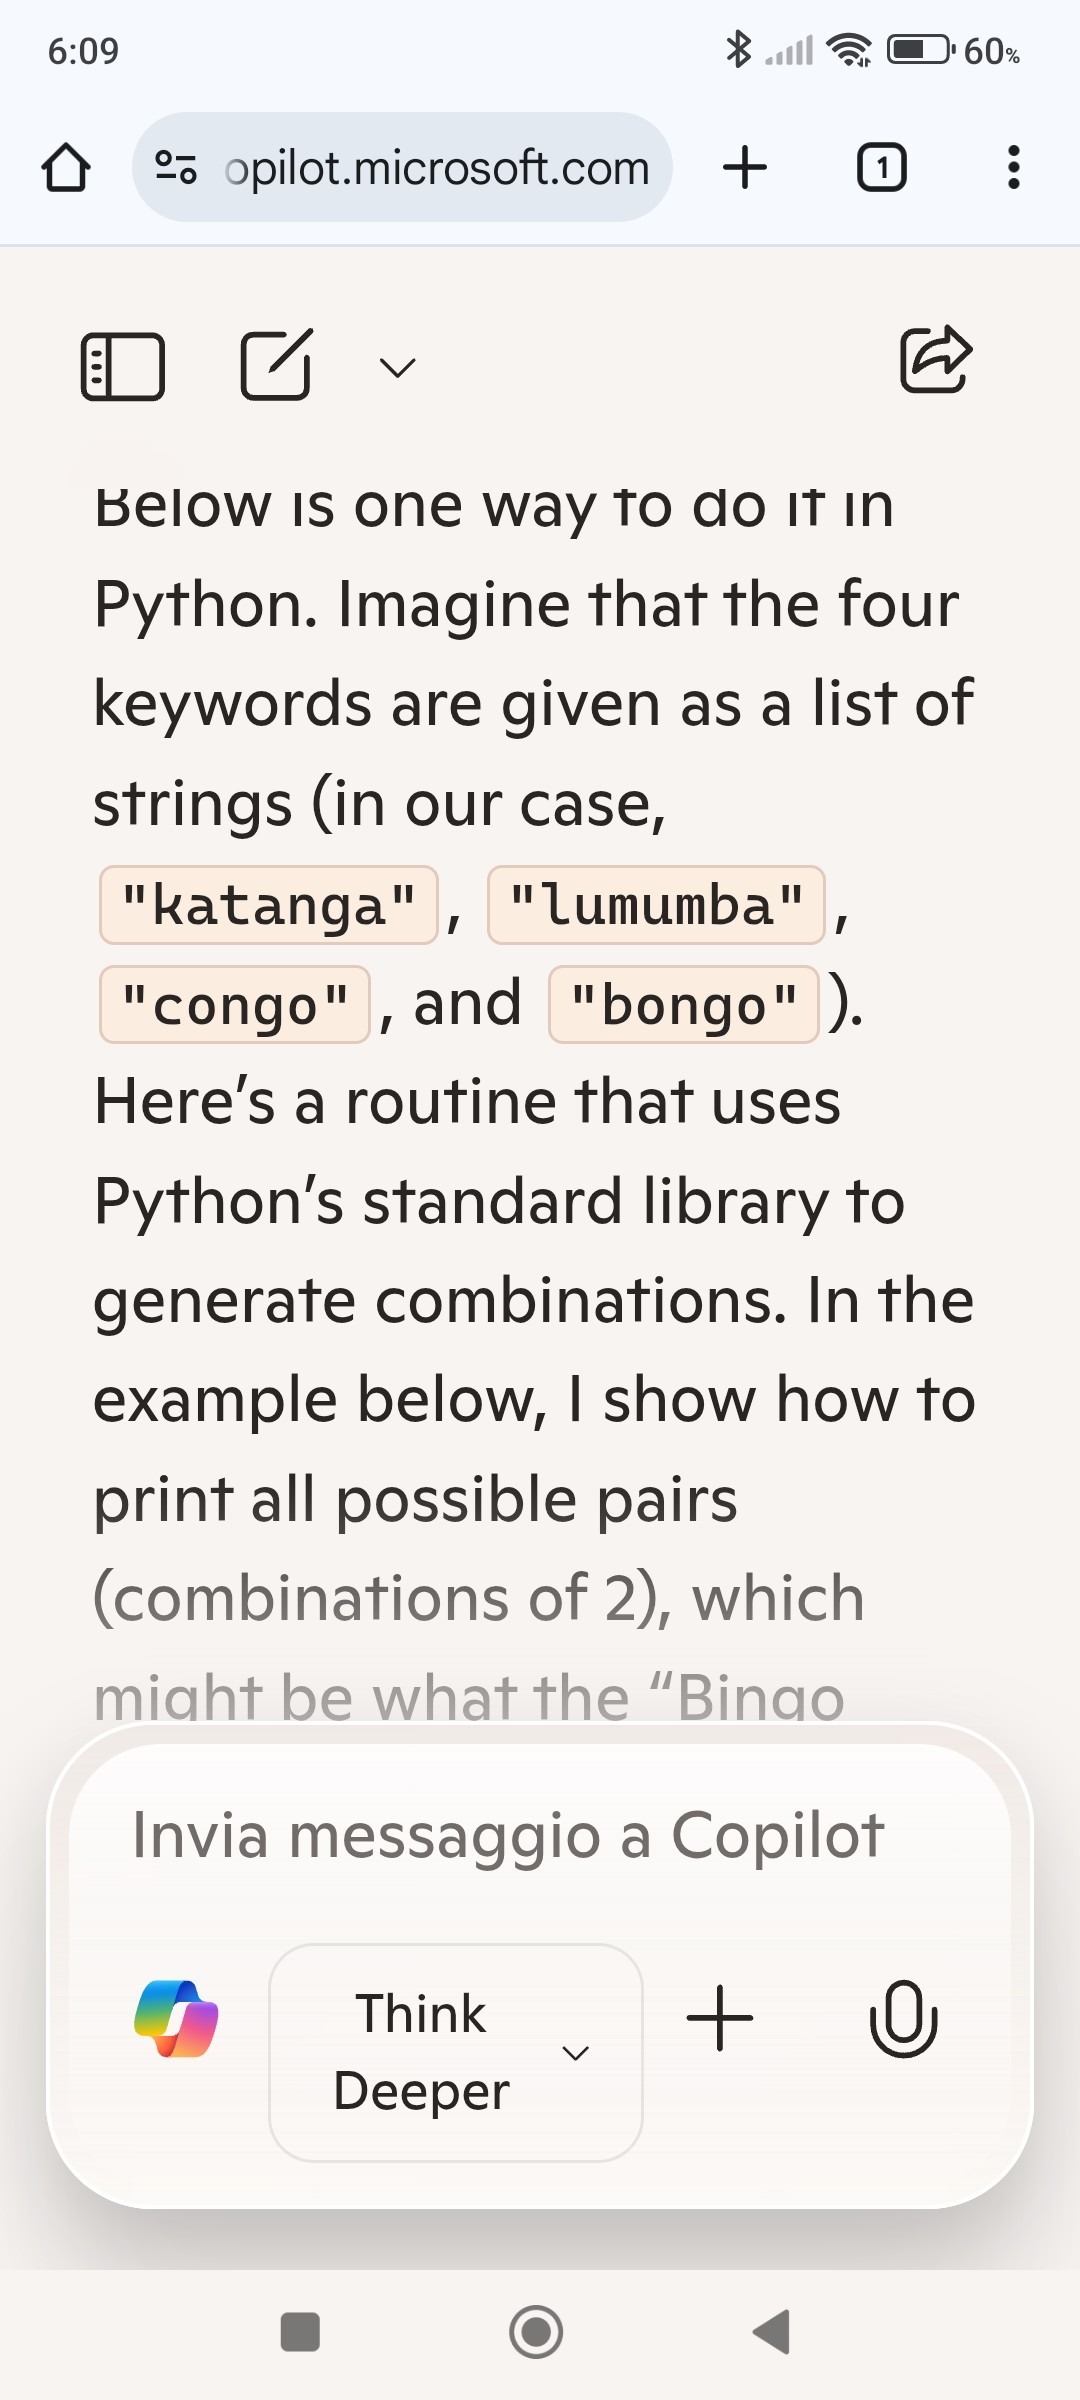This screenshot has height=2400, width=1080.
Task: Tap the "katanga" code snippet
Action: point(269,905)
